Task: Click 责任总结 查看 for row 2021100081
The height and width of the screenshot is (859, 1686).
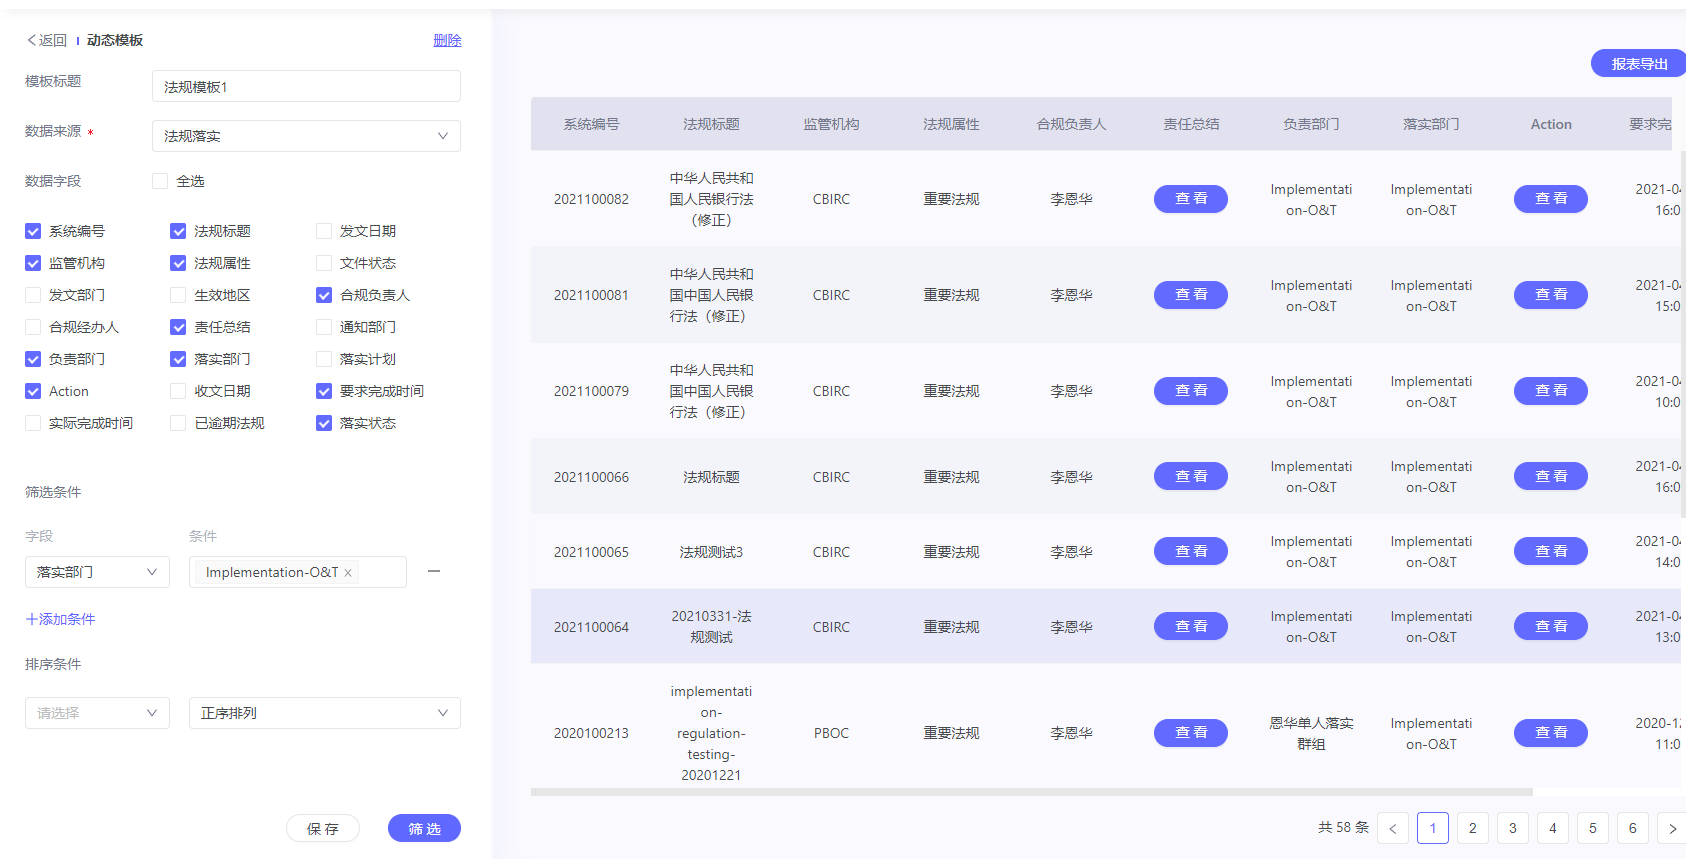Action: point(1191,295)
